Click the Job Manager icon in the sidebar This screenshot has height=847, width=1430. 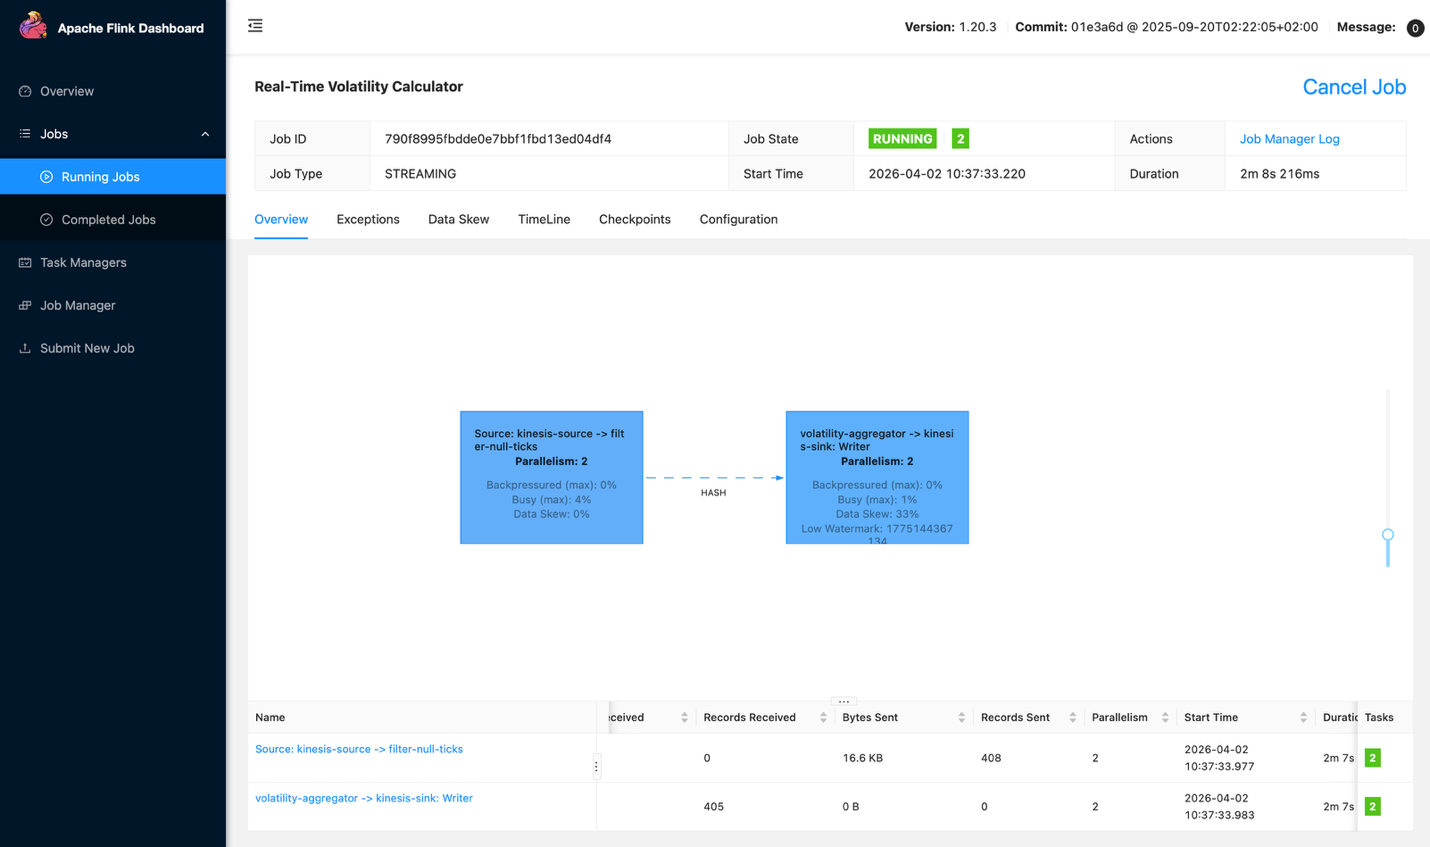(25, 306)
